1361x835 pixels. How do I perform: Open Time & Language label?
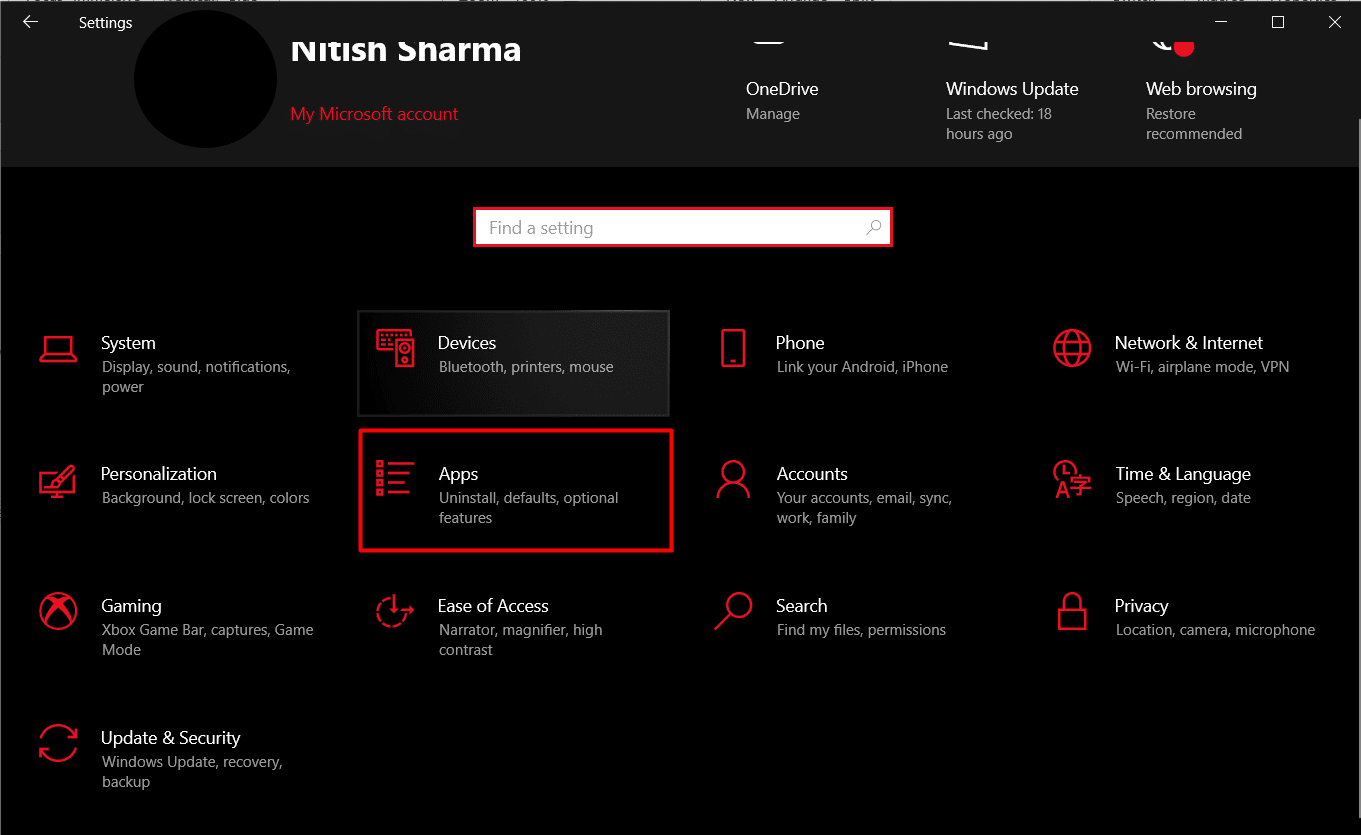tap(1183, 474)
